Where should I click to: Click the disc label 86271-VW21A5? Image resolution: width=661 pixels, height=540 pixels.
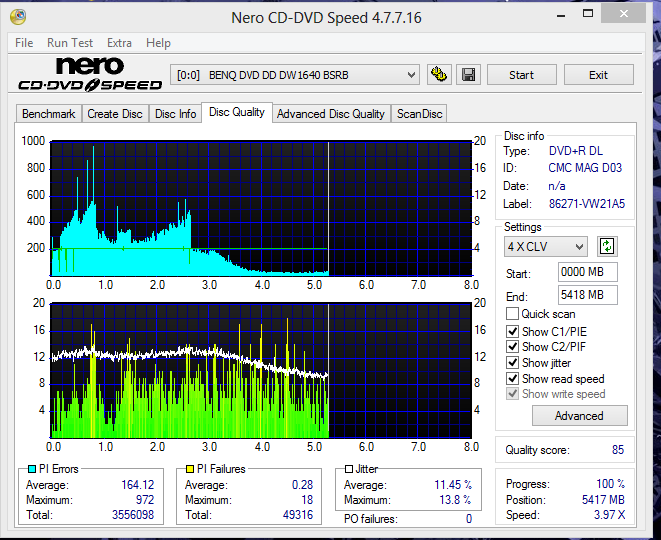click(x=586, y=204)
